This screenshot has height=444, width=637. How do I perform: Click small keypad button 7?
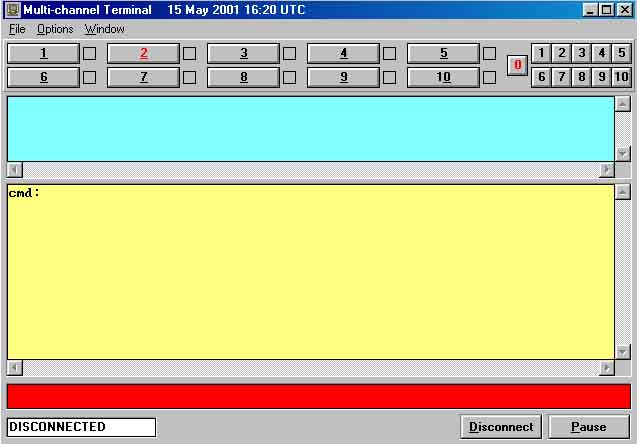561,77
